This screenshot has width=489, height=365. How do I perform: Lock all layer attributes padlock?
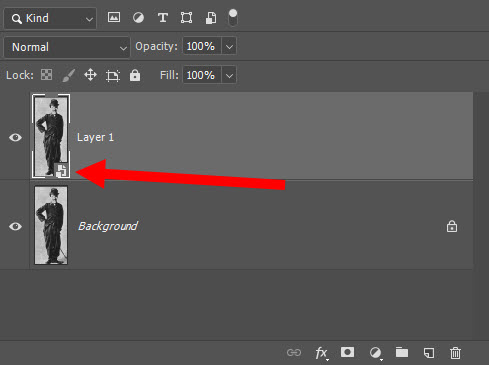[135, 75]
